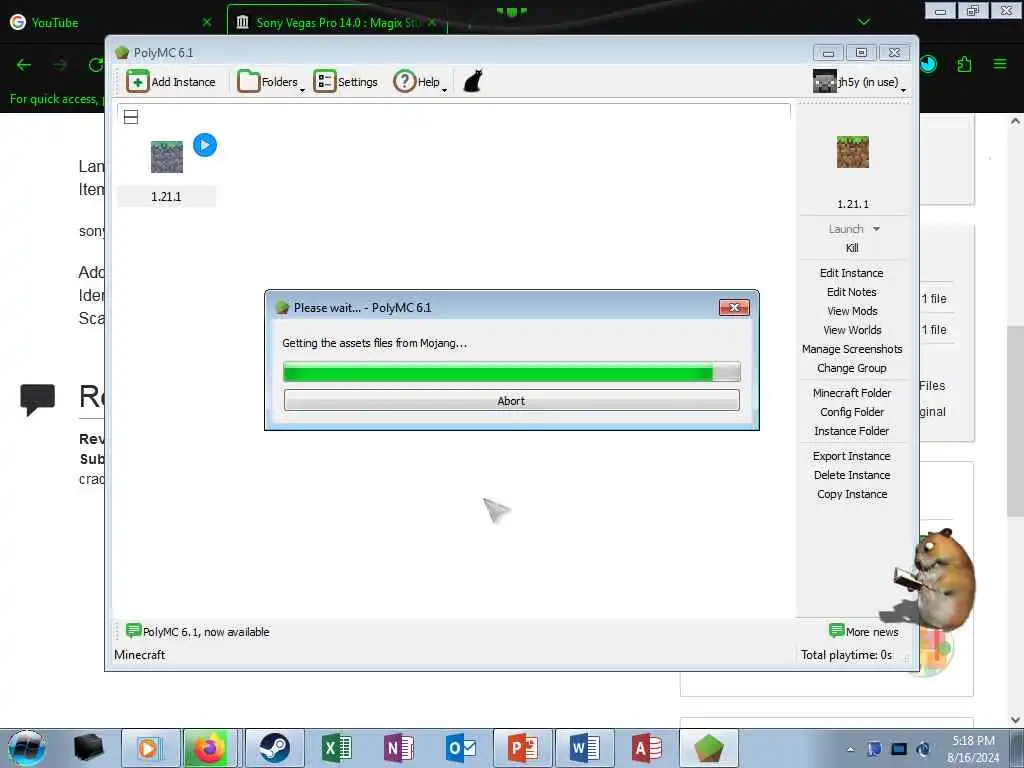Click the jh5y account avatar
The height and width of the screenshot is (768, 1024).
point(824,82)
